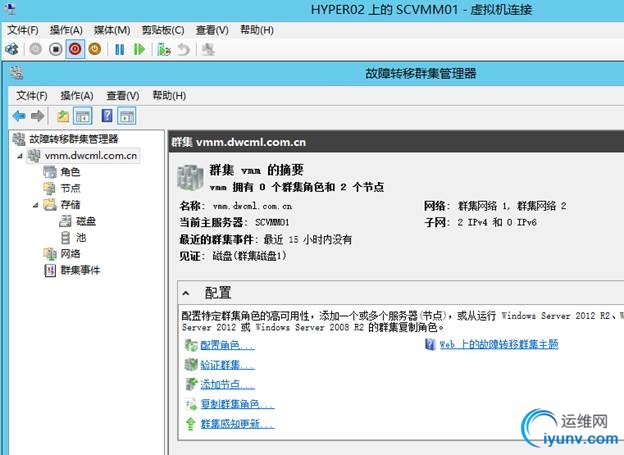Click the blue Help question-mark icon
This screenshot has width=624, height=455.
107,116
